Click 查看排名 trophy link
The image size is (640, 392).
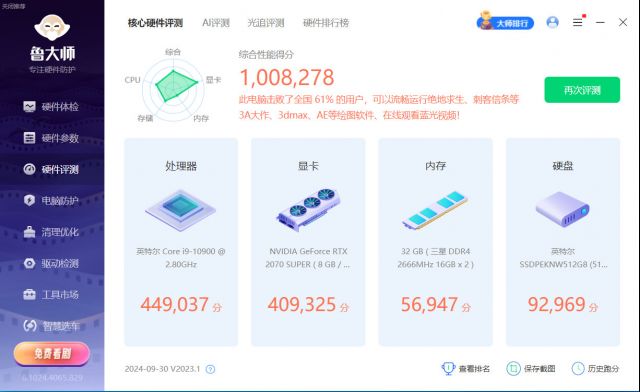click(466, 369)
